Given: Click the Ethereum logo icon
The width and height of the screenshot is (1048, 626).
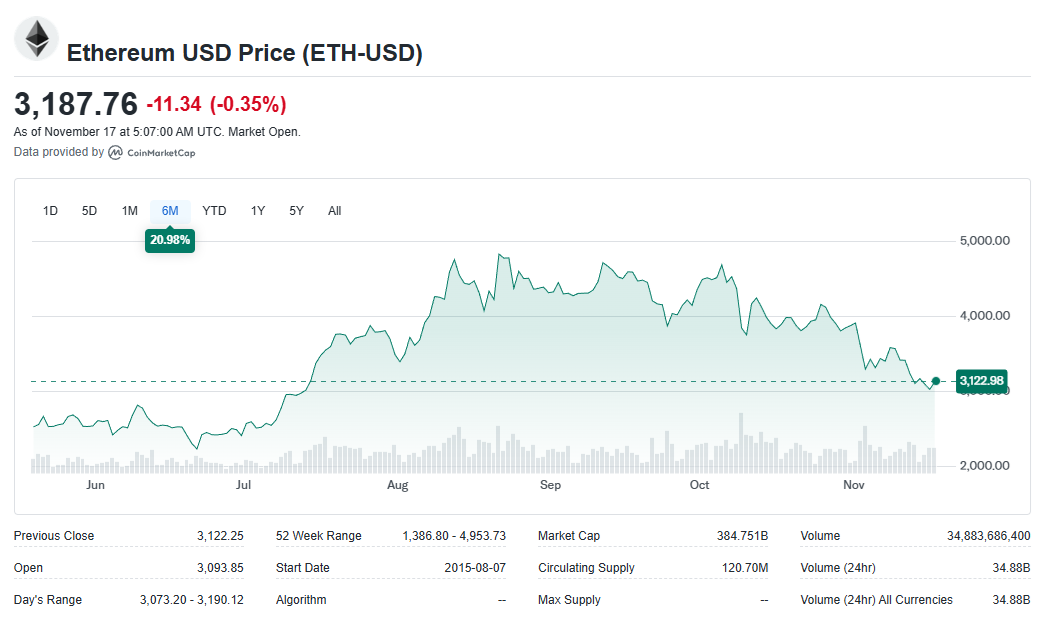Looking at the screenshot, I should 37,39.
